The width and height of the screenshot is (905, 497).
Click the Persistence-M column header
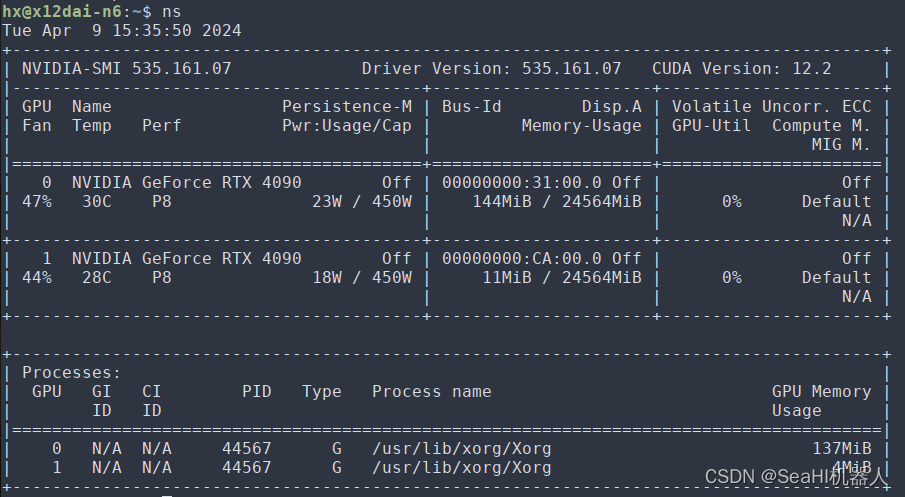point(347,107)
